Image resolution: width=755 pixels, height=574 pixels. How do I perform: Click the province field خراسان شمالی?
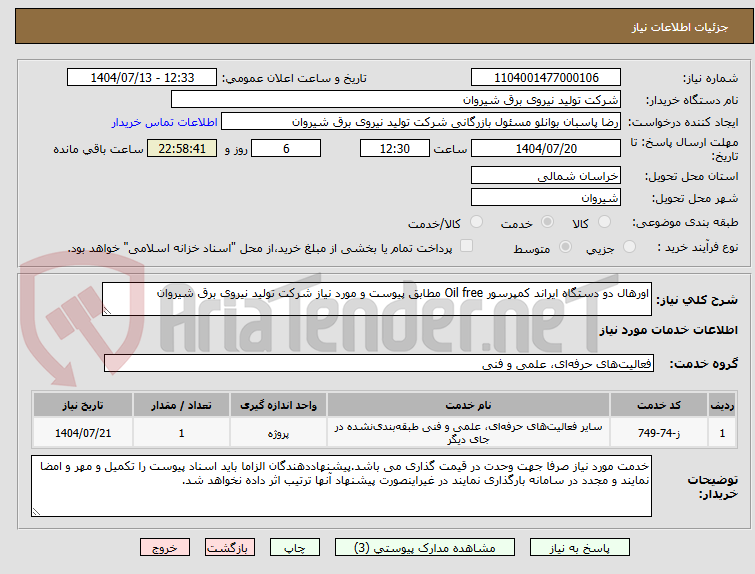tap(546, 175)
